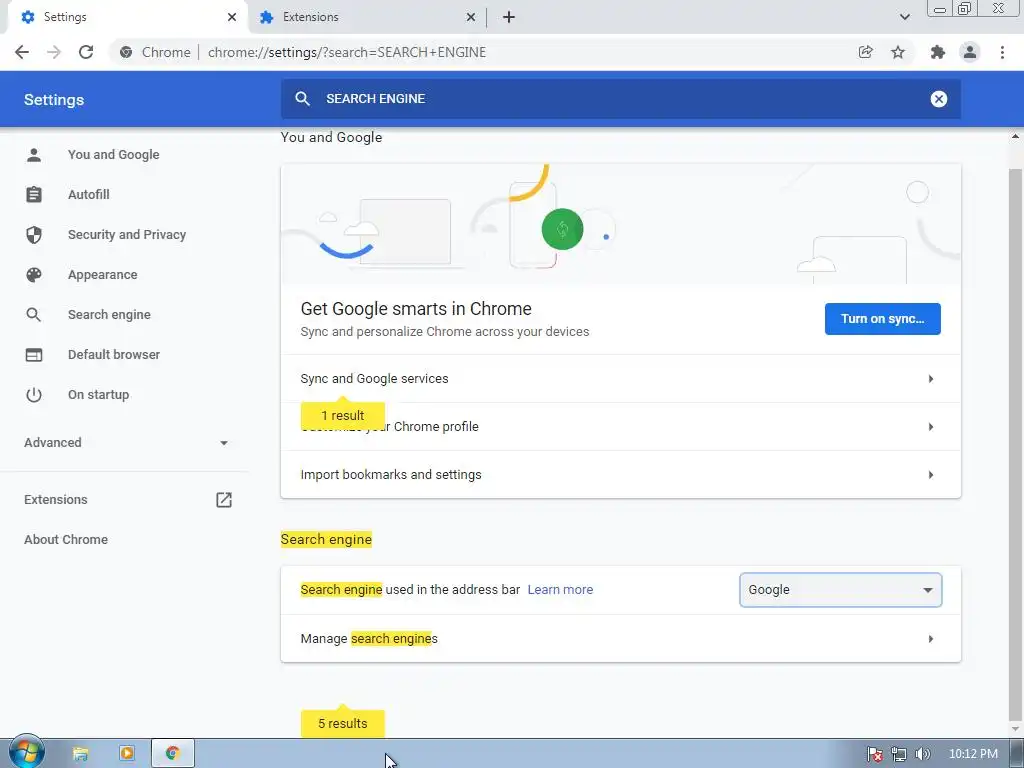Screen dimensions: 1024x768
Task: Open Manage search engines
Action: pyautogui.click(x=620, y=639)
